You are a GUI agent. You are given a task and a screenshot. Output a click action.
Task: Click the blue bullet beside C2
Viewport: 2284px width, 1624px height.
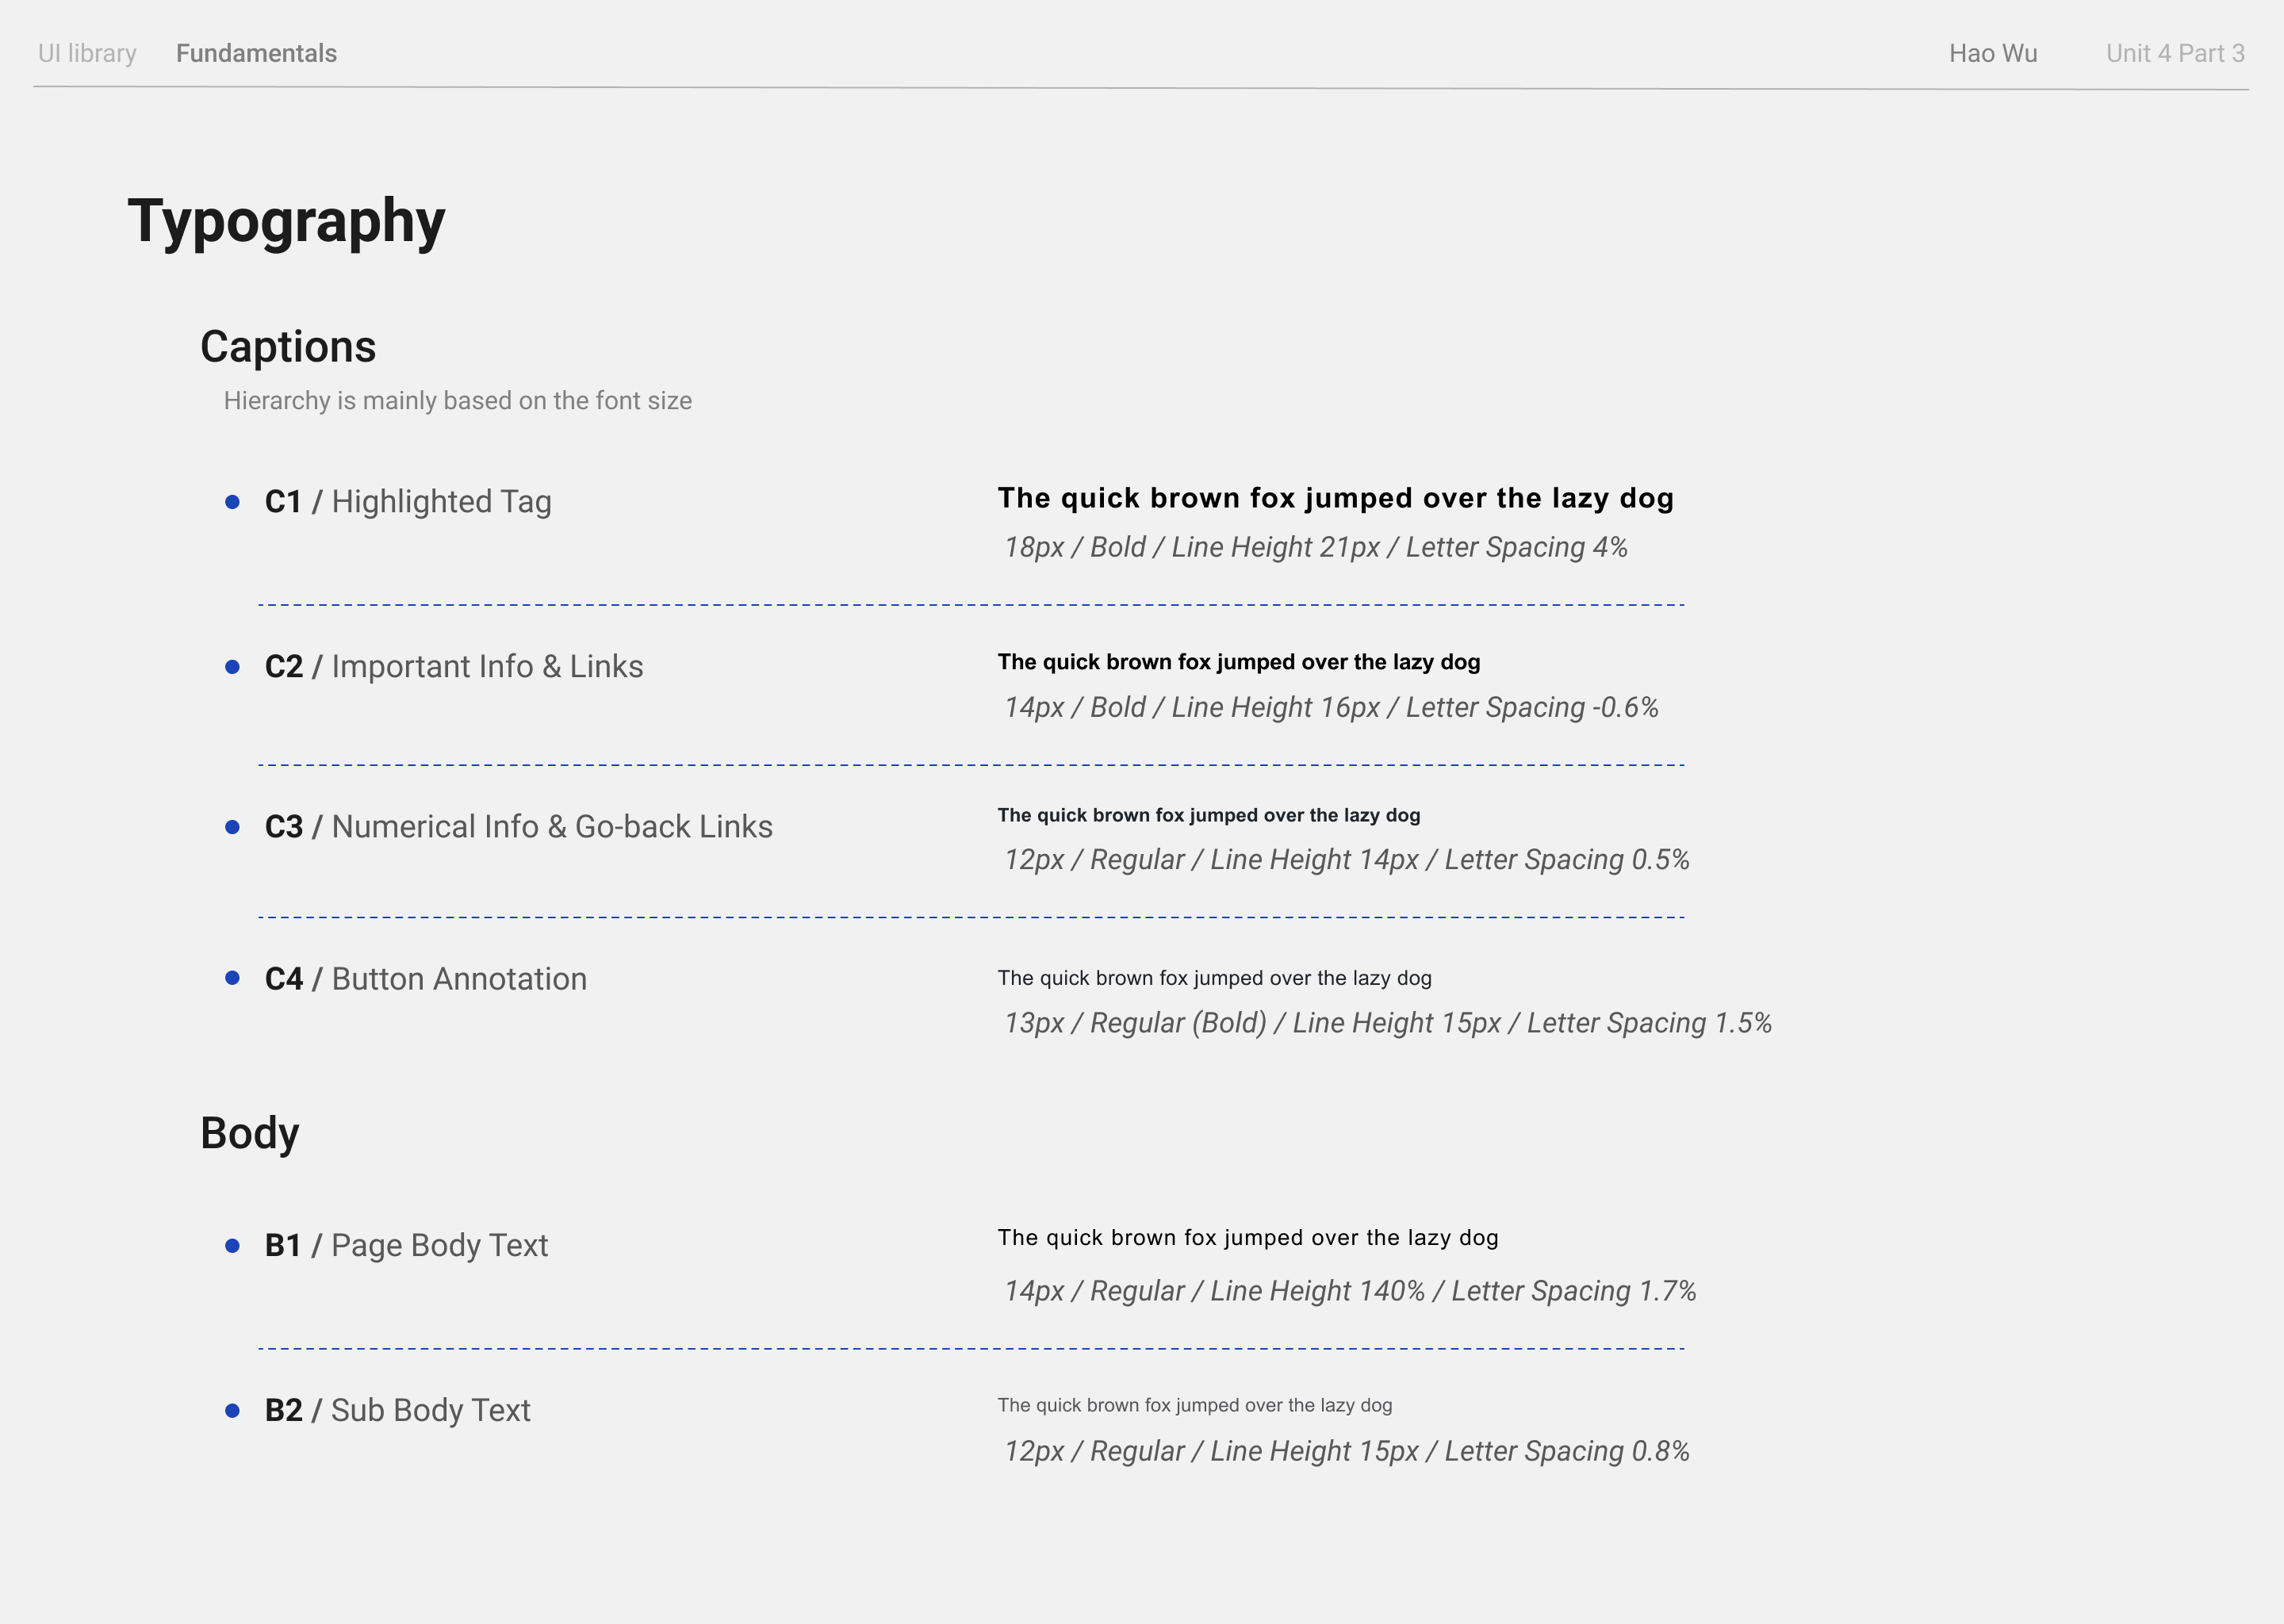(x=233, y=667)
